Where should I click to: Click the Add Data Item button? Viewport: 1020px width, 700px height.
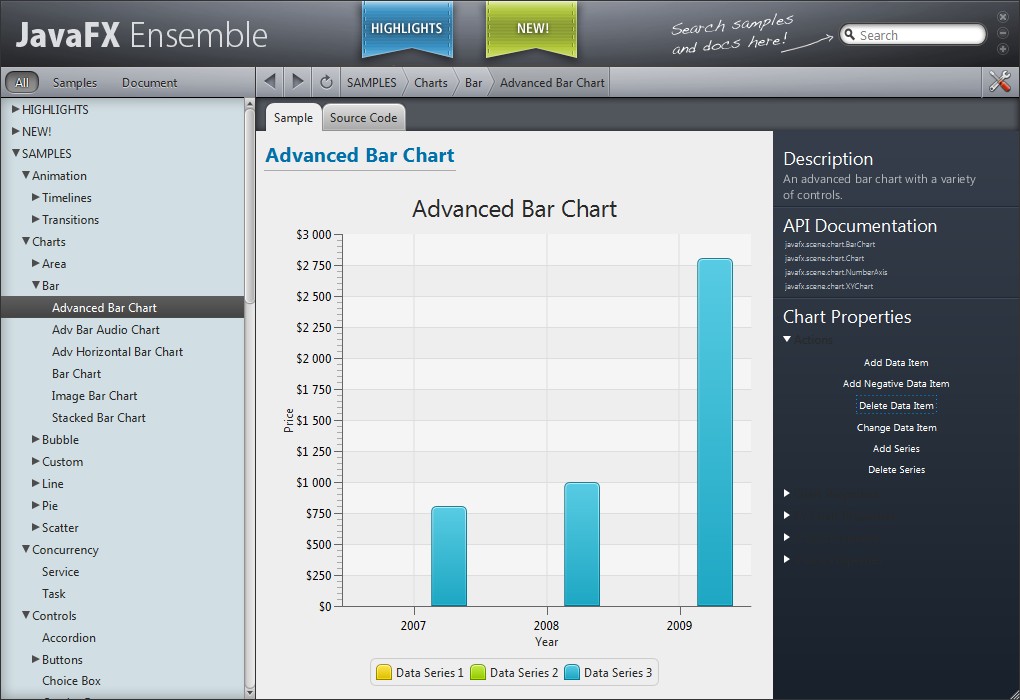tap(896, 363)
